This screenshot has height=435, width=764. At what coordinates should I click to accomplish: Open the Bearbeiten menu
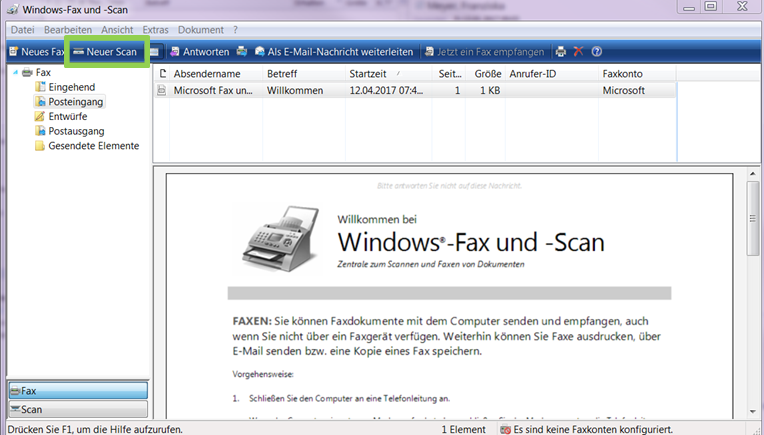coord(68,30)
